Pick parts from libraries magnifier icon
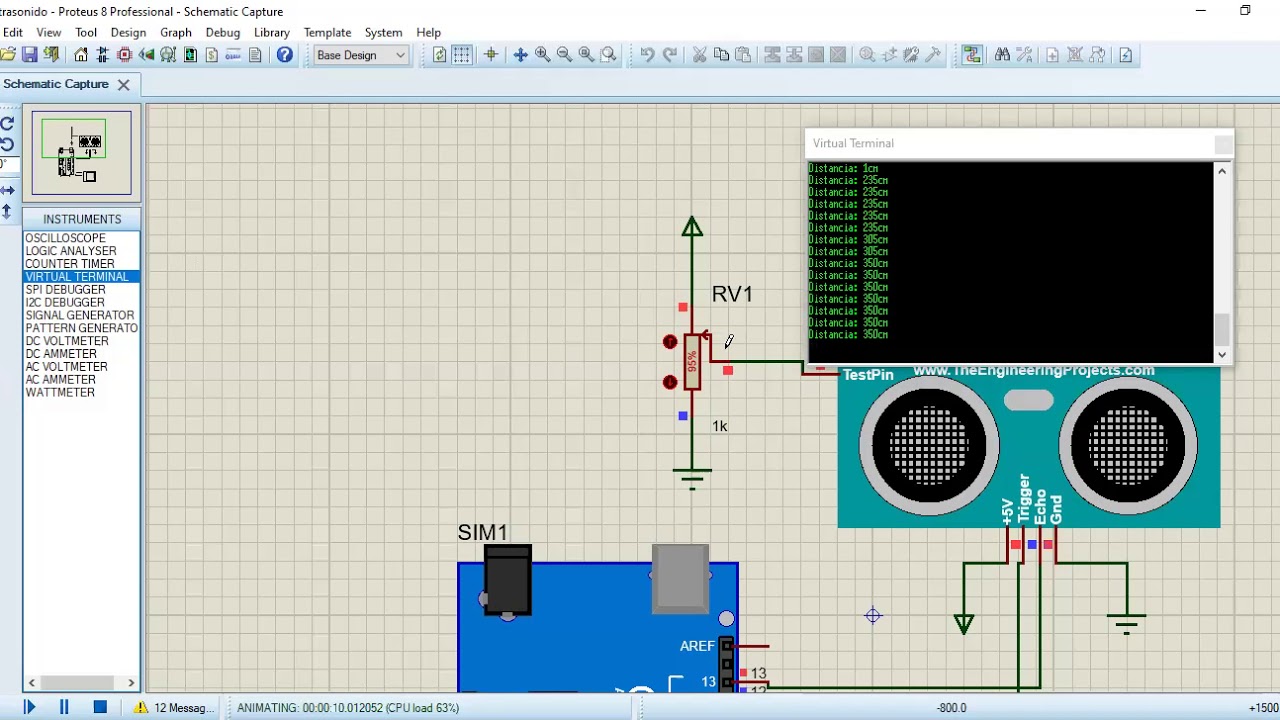The image size is (1280, 720). tap(867, 55)
